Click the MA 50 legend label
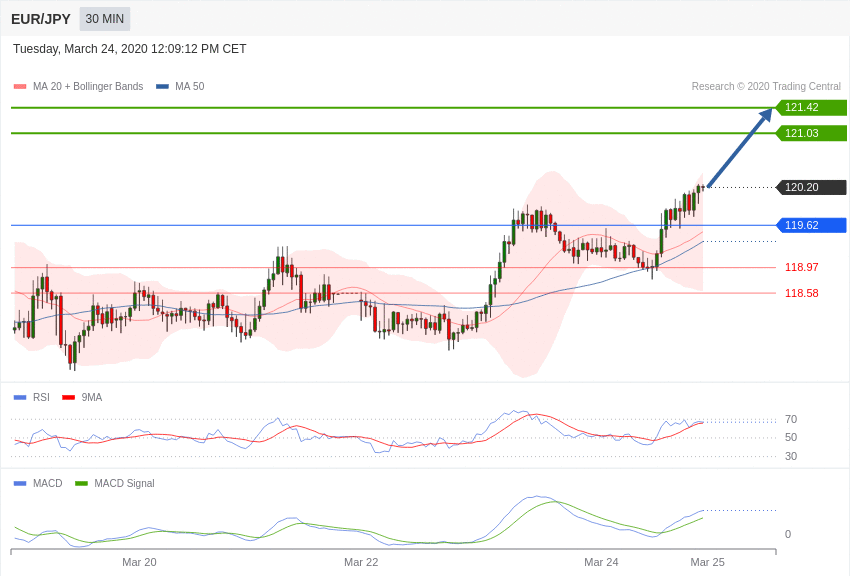Image resolution: width=850 pixels, height=576 pixels. click(190, 86)
